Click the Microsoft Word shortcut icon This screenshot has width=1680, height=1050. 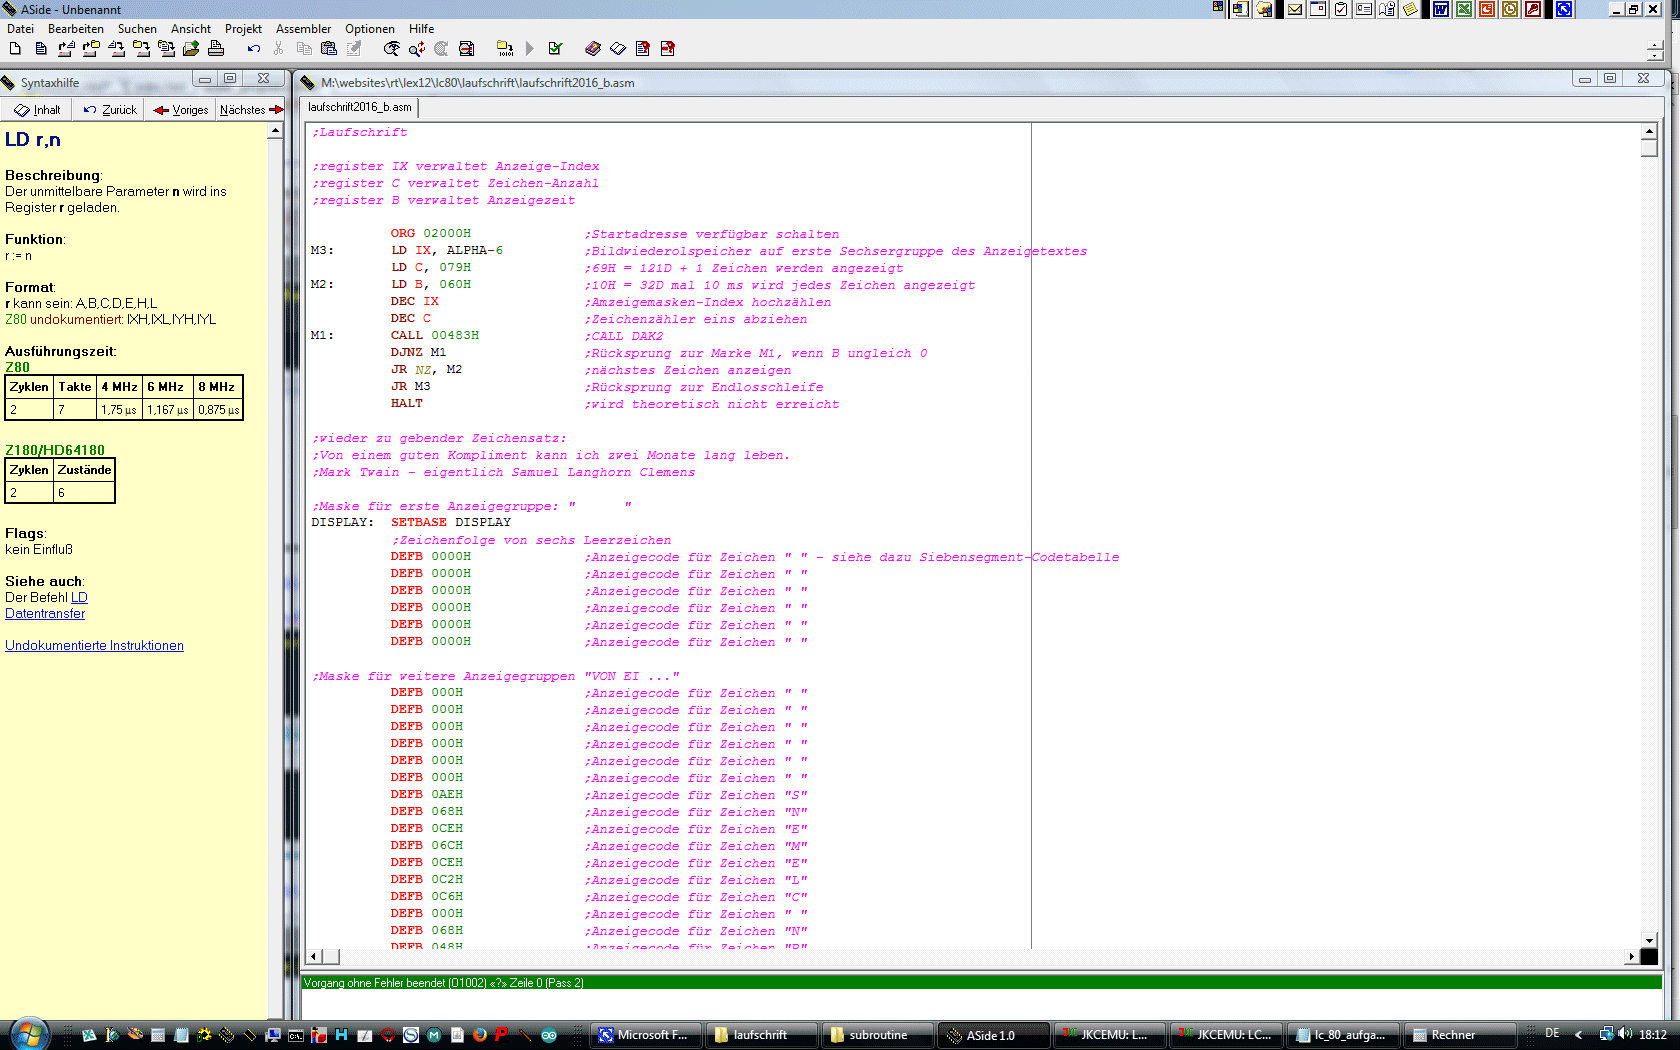pos(1441,9)
